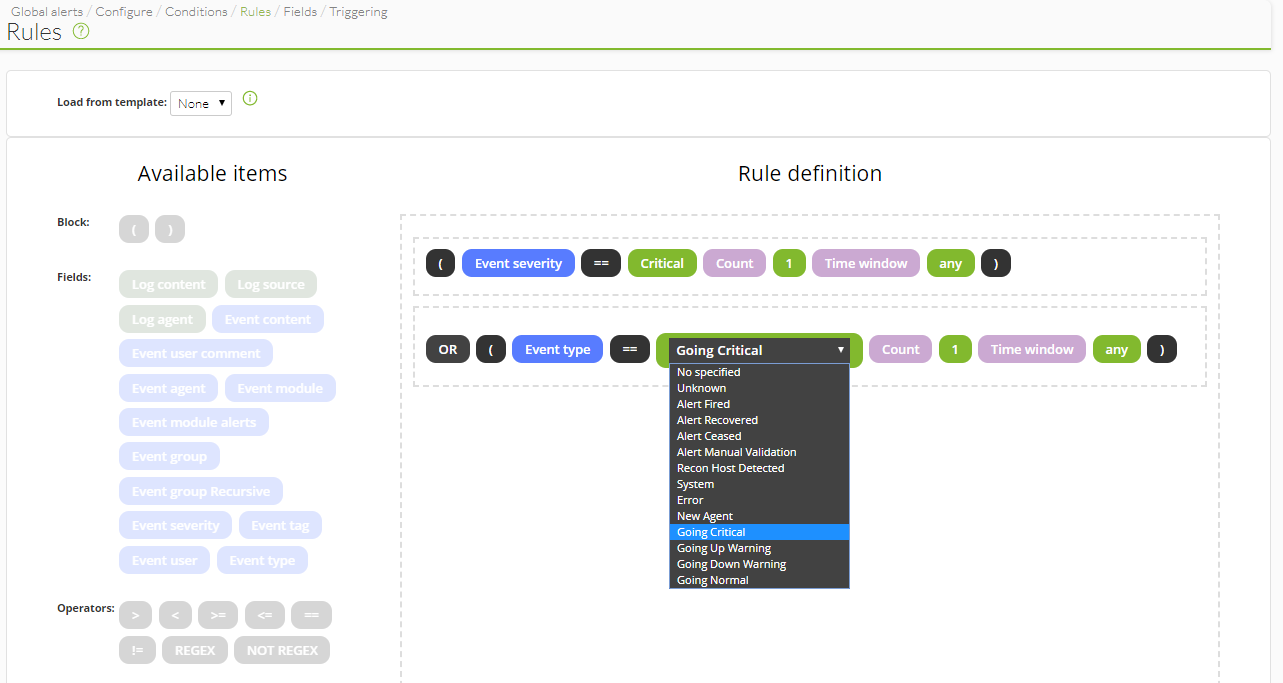Select the Event group field
The height and width of the screenshot is (683, 1283).
(169, 457)
